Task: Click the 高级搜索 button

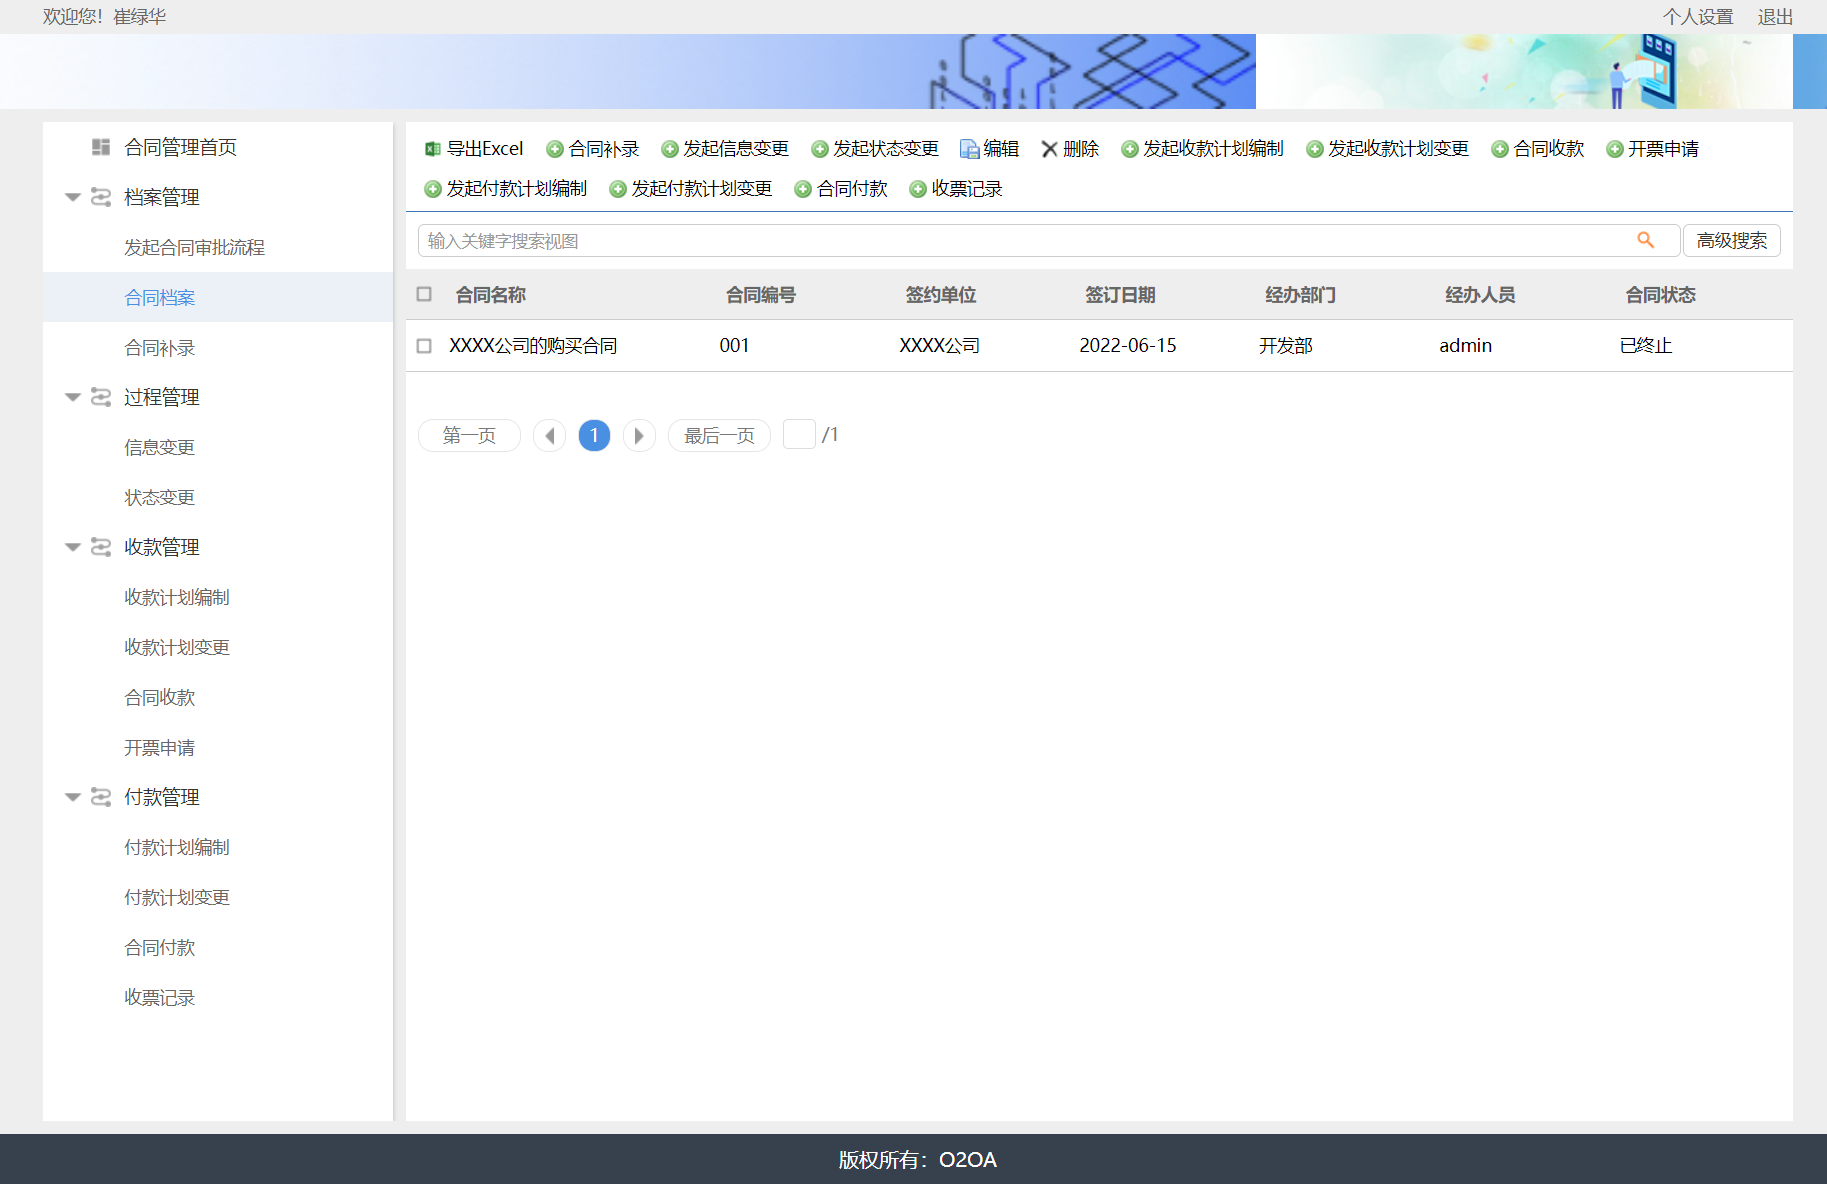Action: [x=1731, y=240]
